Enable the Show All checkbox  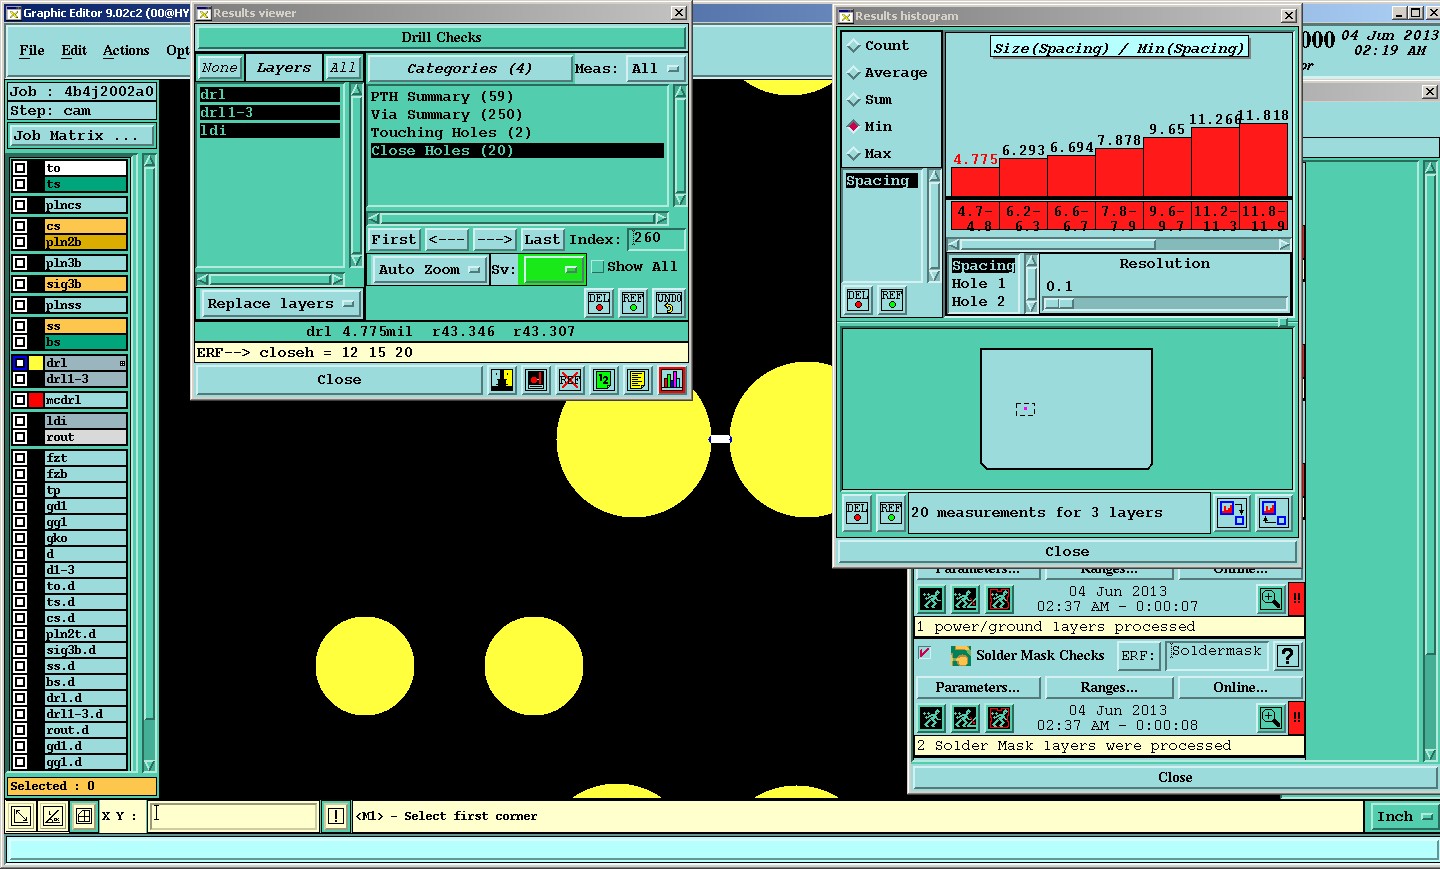[x=598, y=267]
